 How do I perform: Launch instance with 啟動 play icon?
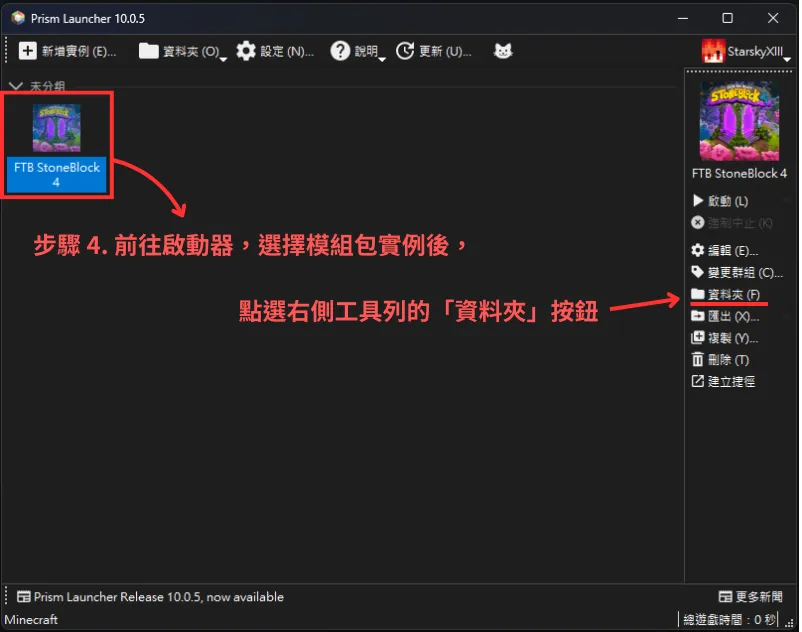pos(698,202)
